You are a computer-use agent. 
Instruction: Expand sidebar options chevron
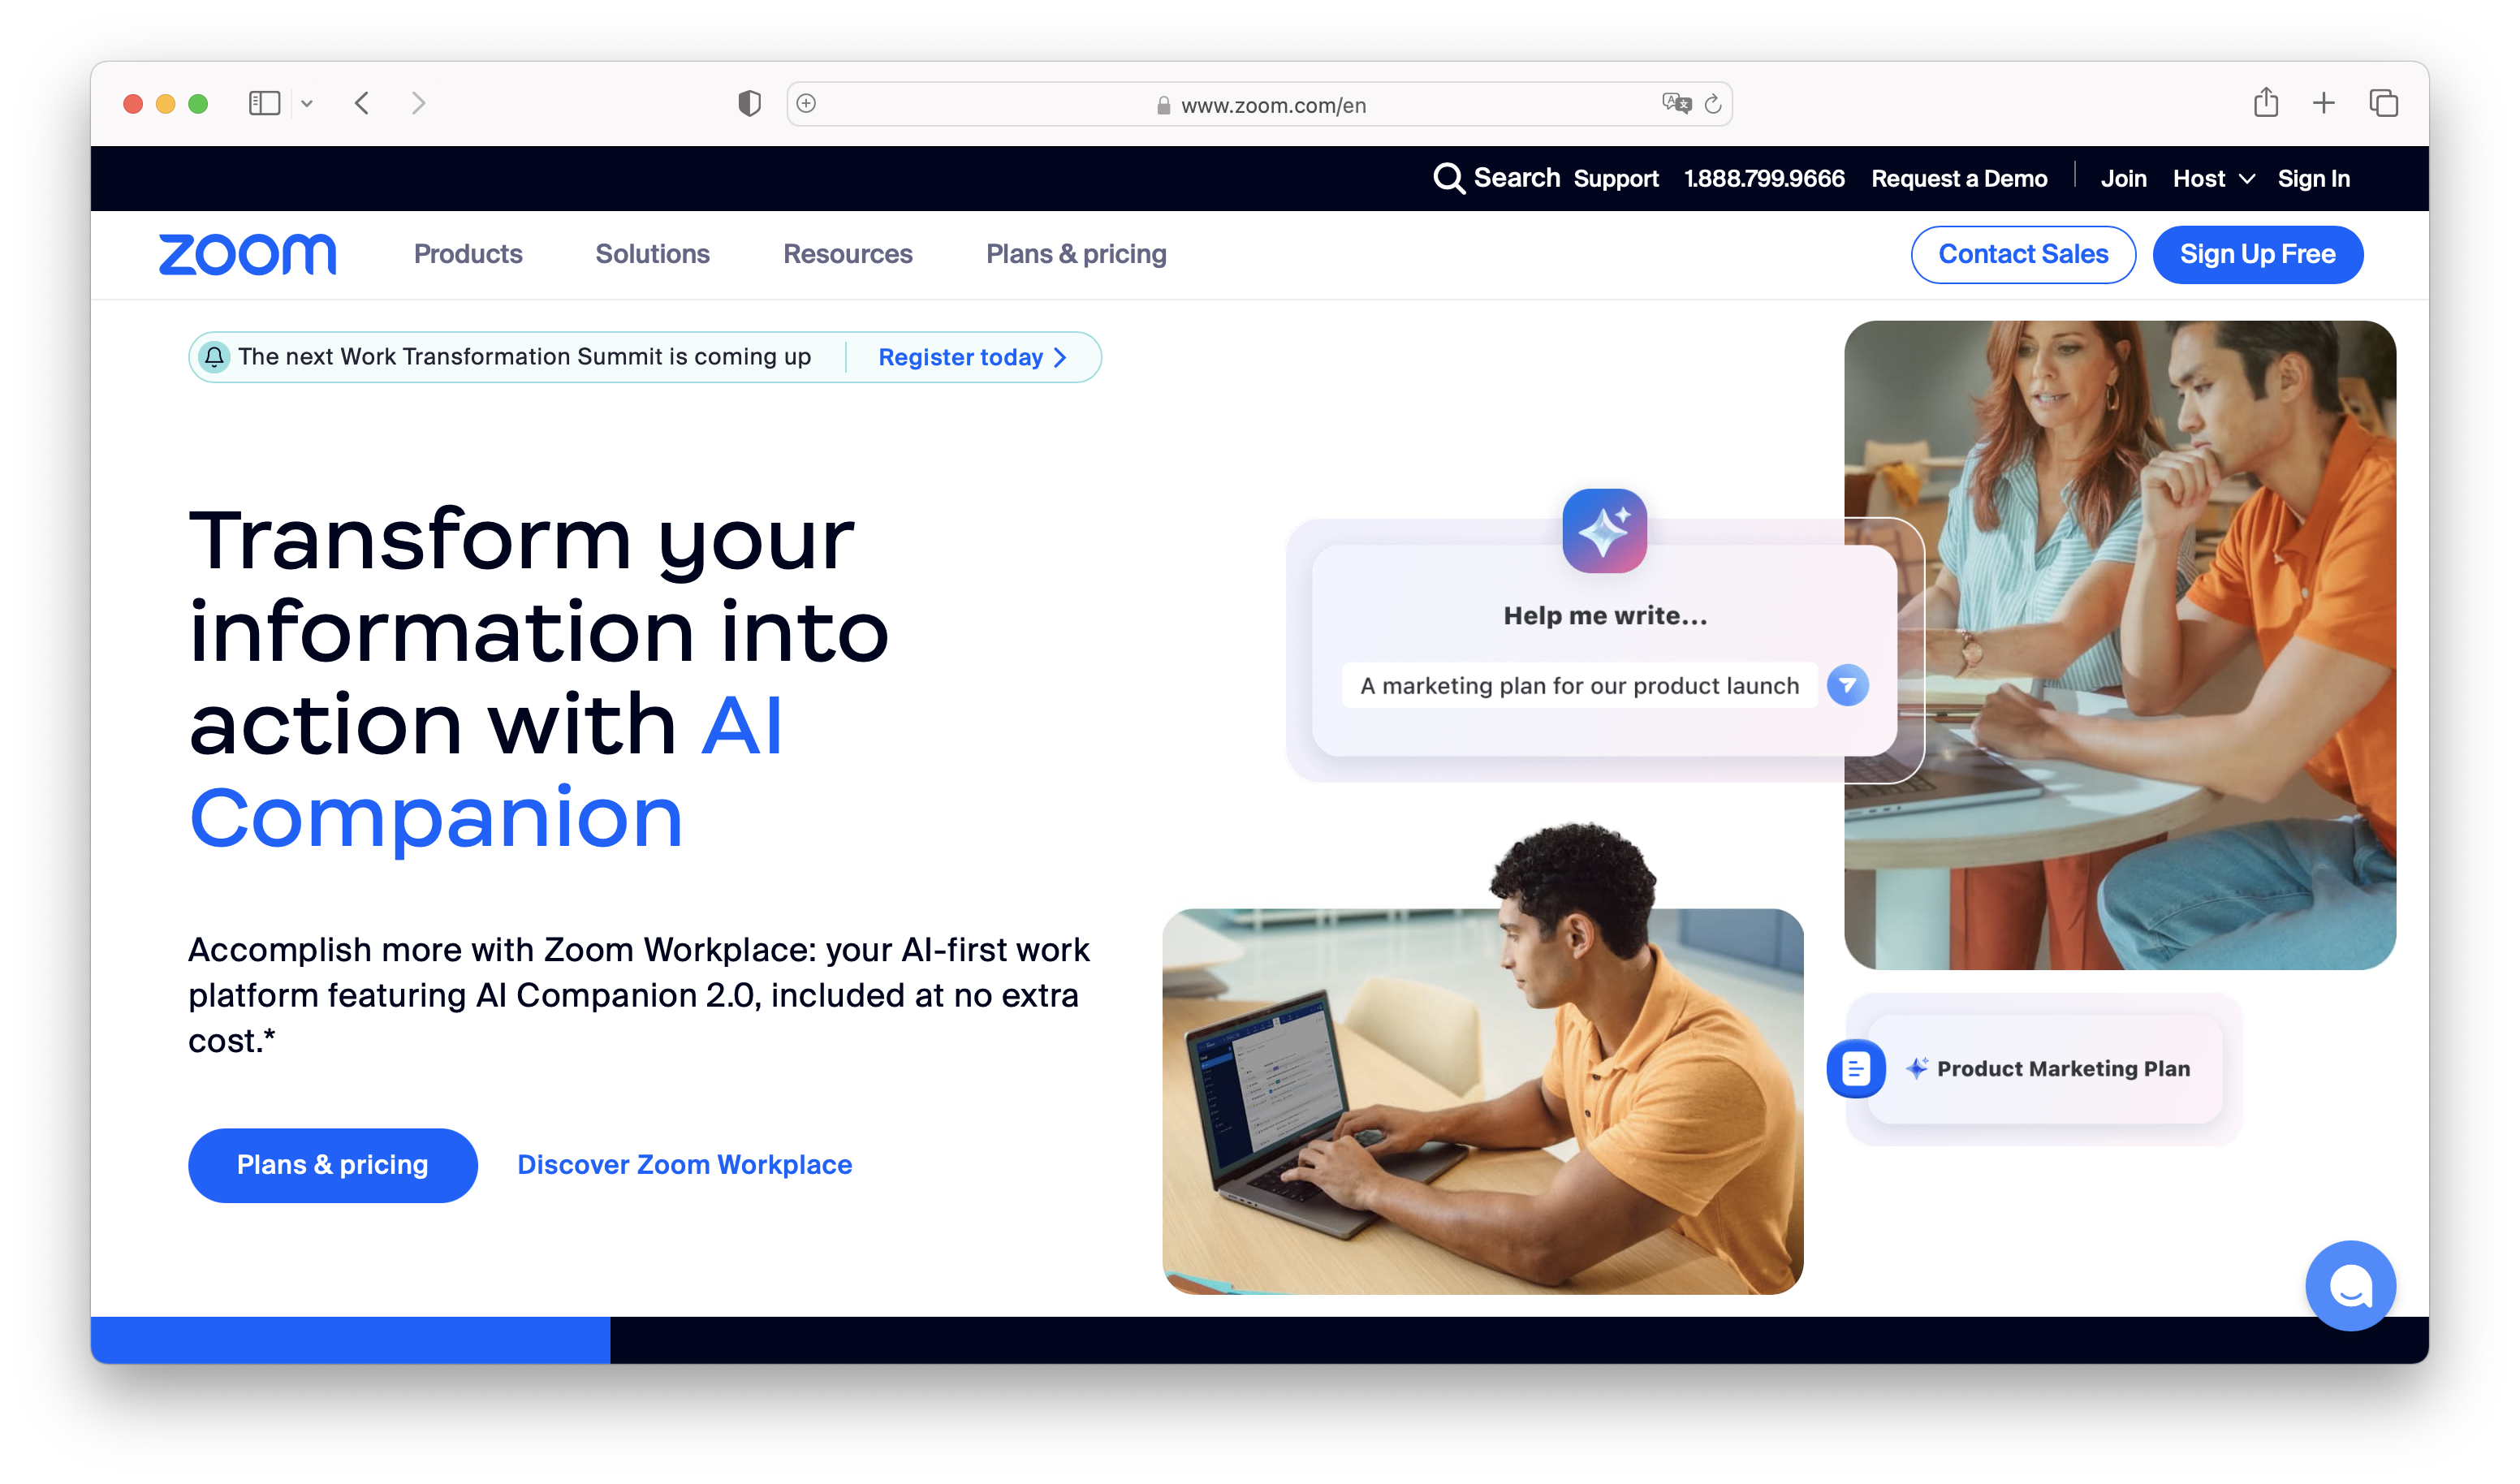(x=307, y=103)
